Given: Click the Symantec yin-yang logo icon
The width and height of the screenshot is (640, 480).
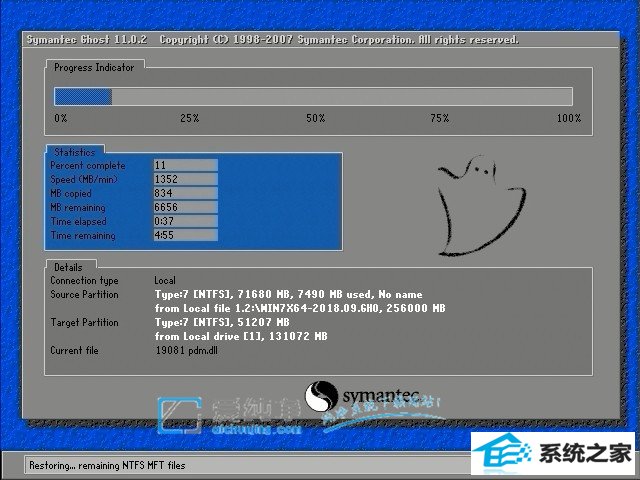Looking at the screenshot, I should pyautogui.click(x=321, y=396).
